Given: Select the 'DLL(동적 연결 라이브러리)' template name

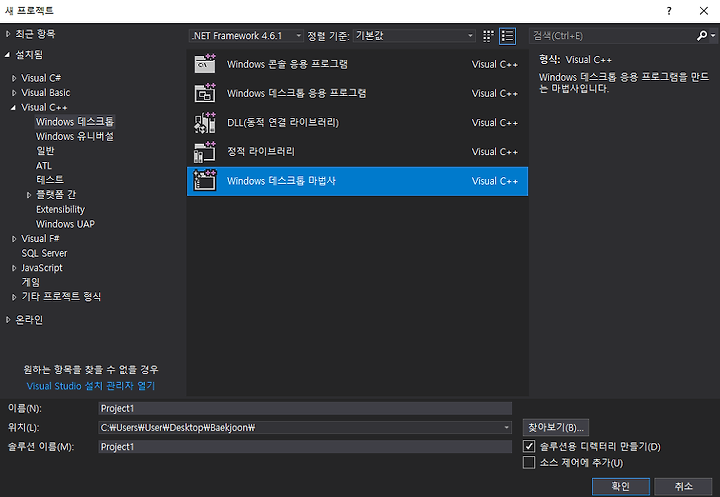Looking at the screenshot, I should tap(283, 123).
